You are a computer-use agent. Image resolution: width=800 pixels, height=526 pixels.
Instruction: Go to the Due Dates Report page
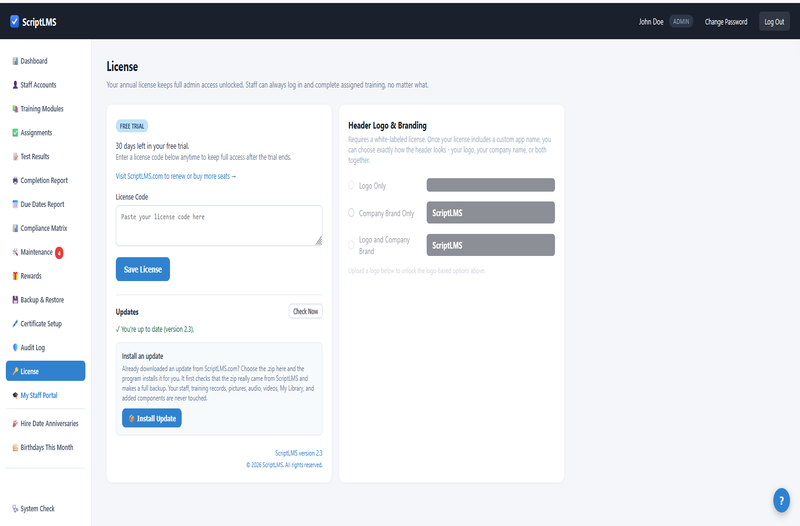point(45,204)
